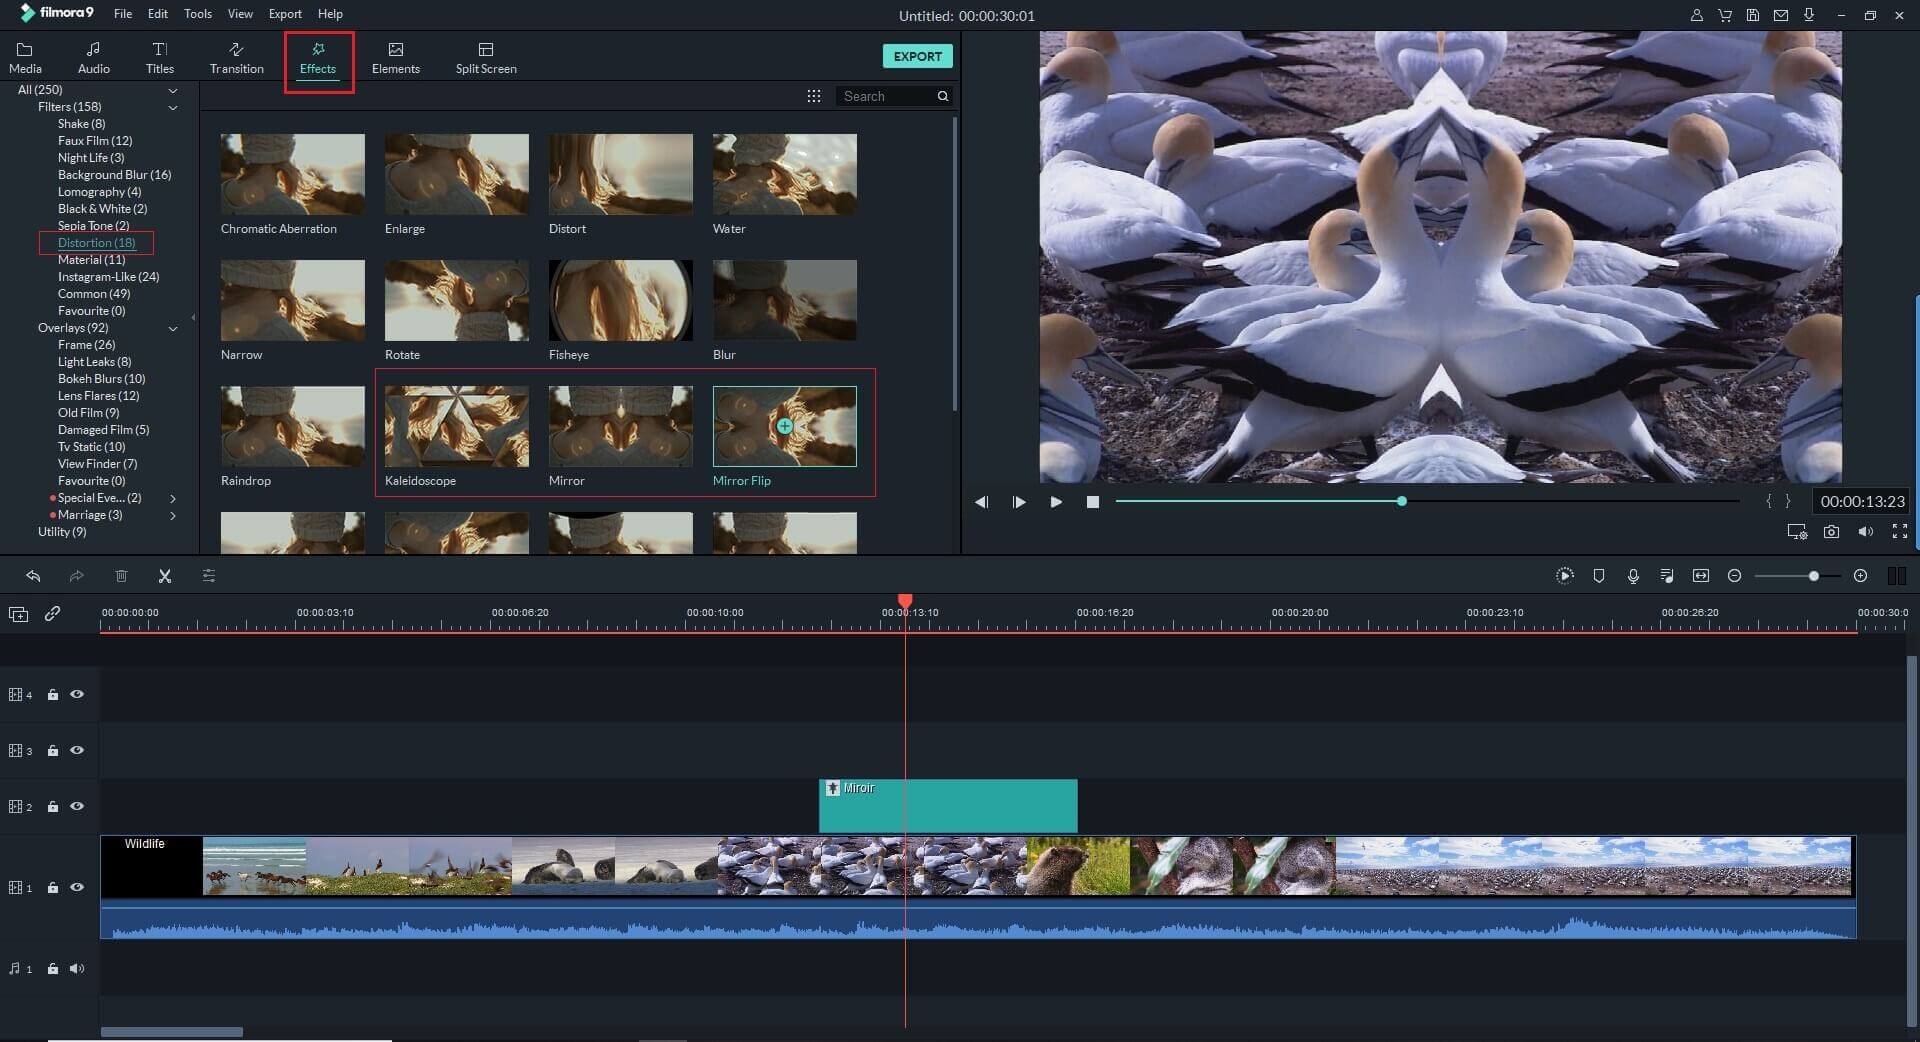Hide video track 1 with eye icon
This screenshot has width=1920, height=1042.
click(x=77, y=887)
